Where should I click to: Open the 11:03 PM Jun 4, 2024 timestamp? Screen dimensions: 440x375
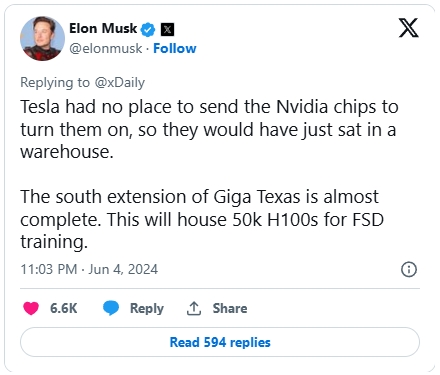click(89, 269)
